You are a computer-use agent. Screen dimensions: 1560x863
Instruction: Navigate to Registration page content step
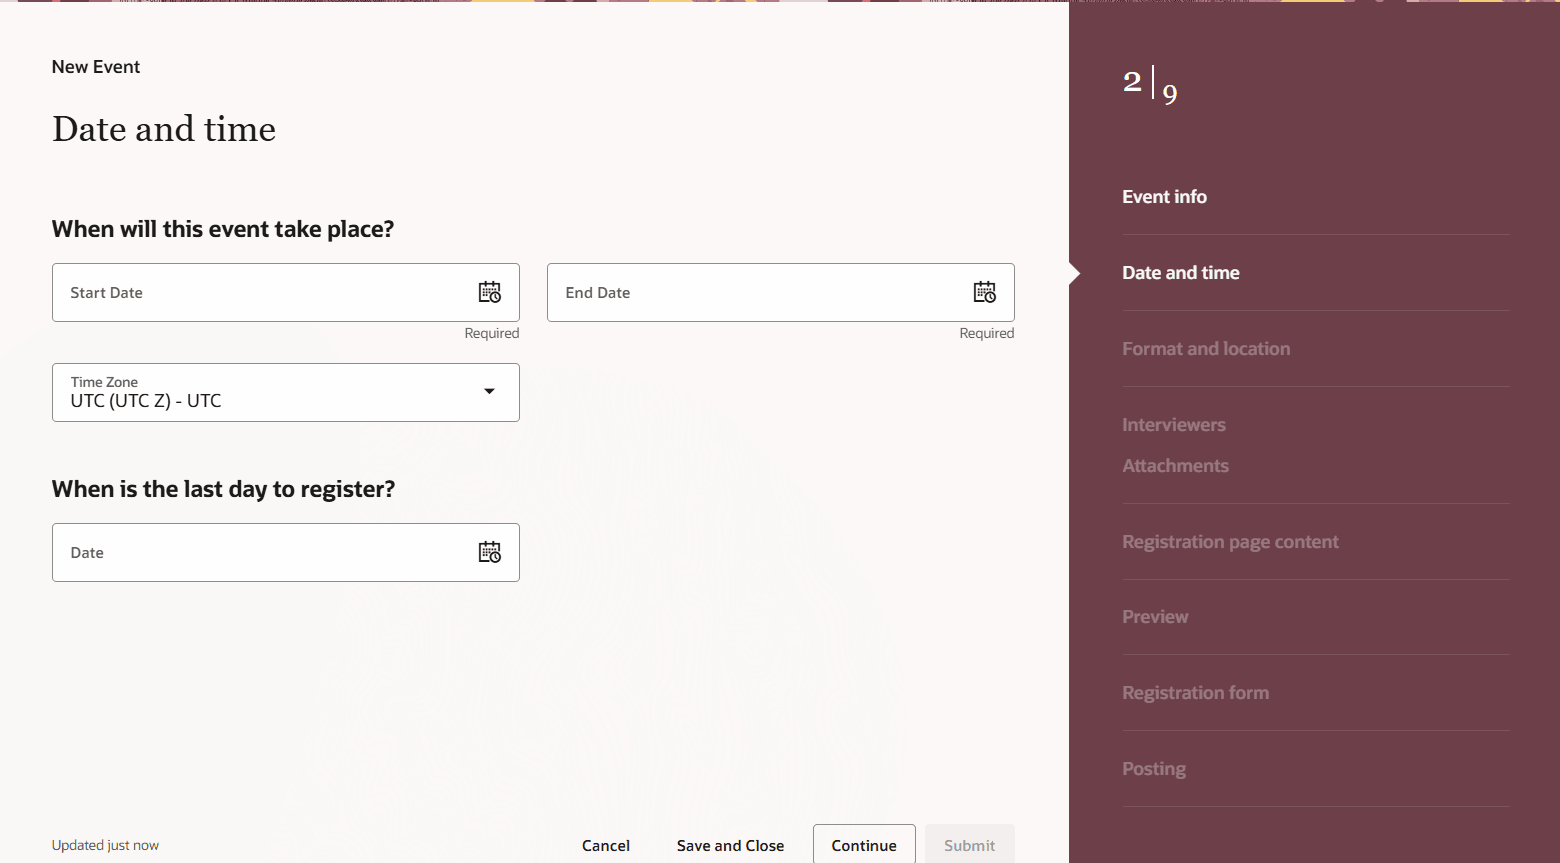pyautogui.click(x=1230, y=542)
